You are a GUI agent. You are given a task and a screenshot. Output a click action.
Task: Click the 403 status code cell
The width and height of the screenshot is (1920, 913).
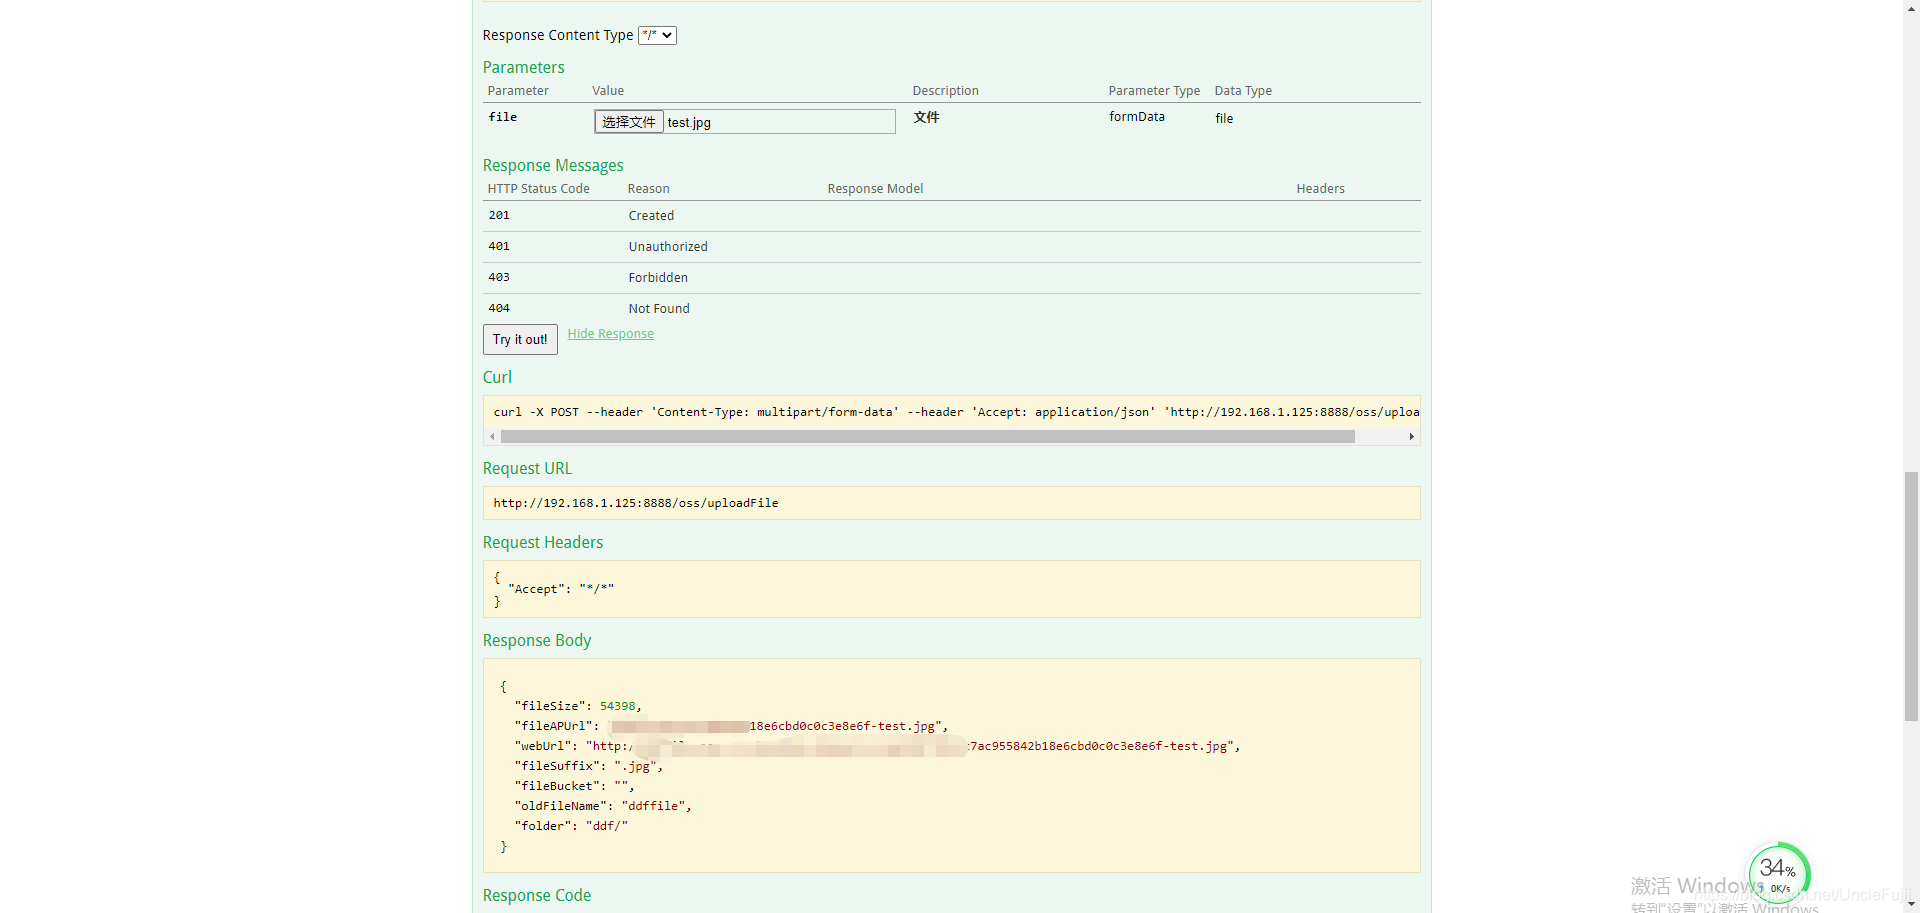[499, 277]
